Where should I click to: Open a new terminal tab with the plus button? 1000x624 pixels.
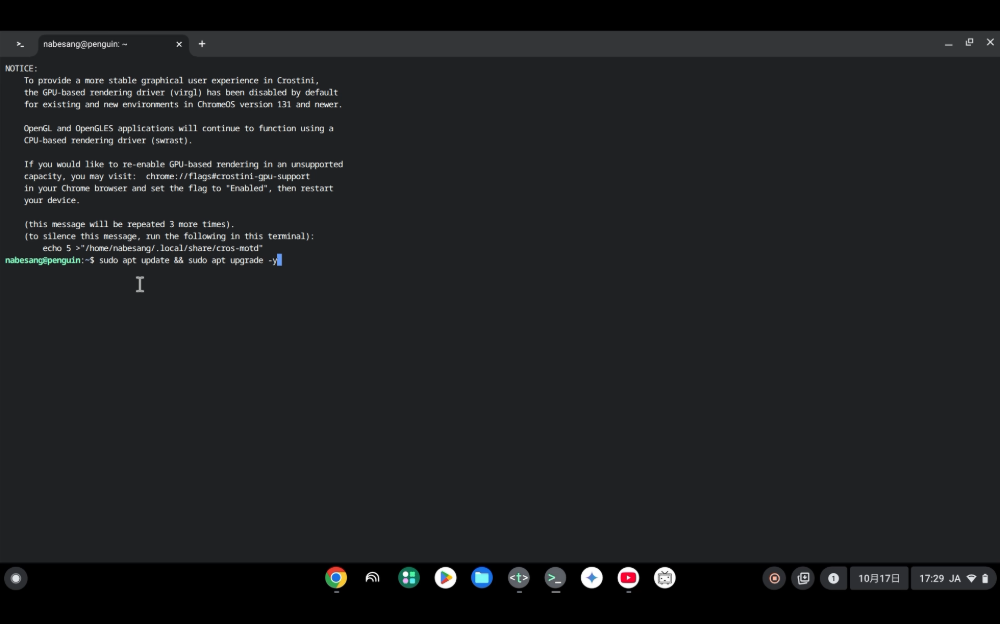point(202,44)
